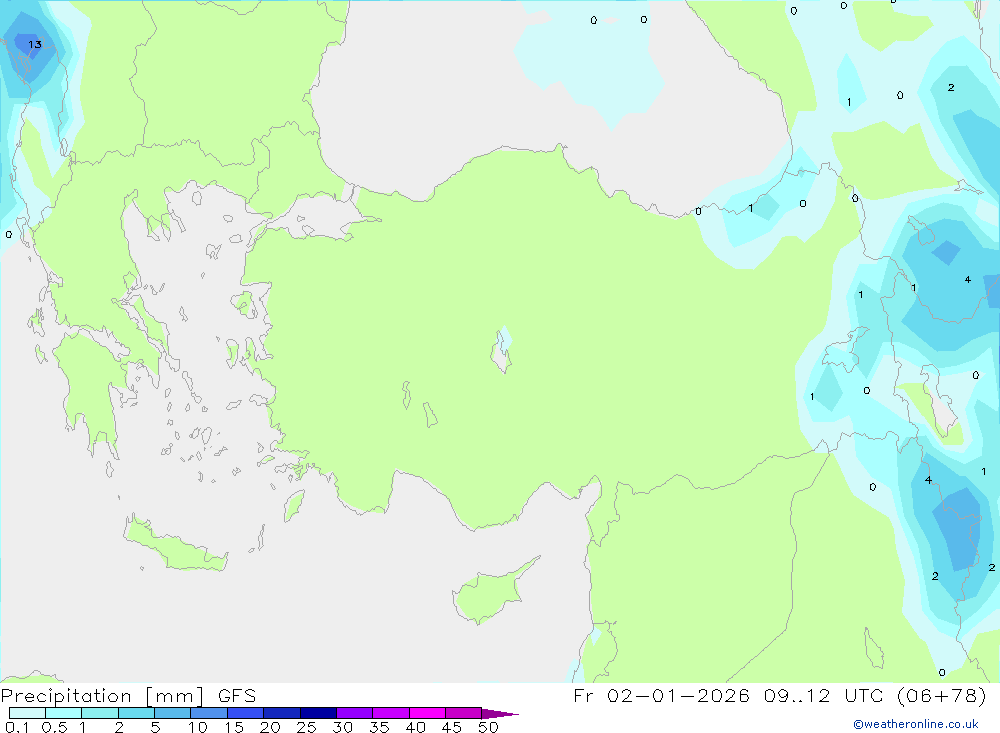The width and height of the screenshot is (1000, 733).
Task: Click the '5' label on the color scale
Action: click(155, 727)
